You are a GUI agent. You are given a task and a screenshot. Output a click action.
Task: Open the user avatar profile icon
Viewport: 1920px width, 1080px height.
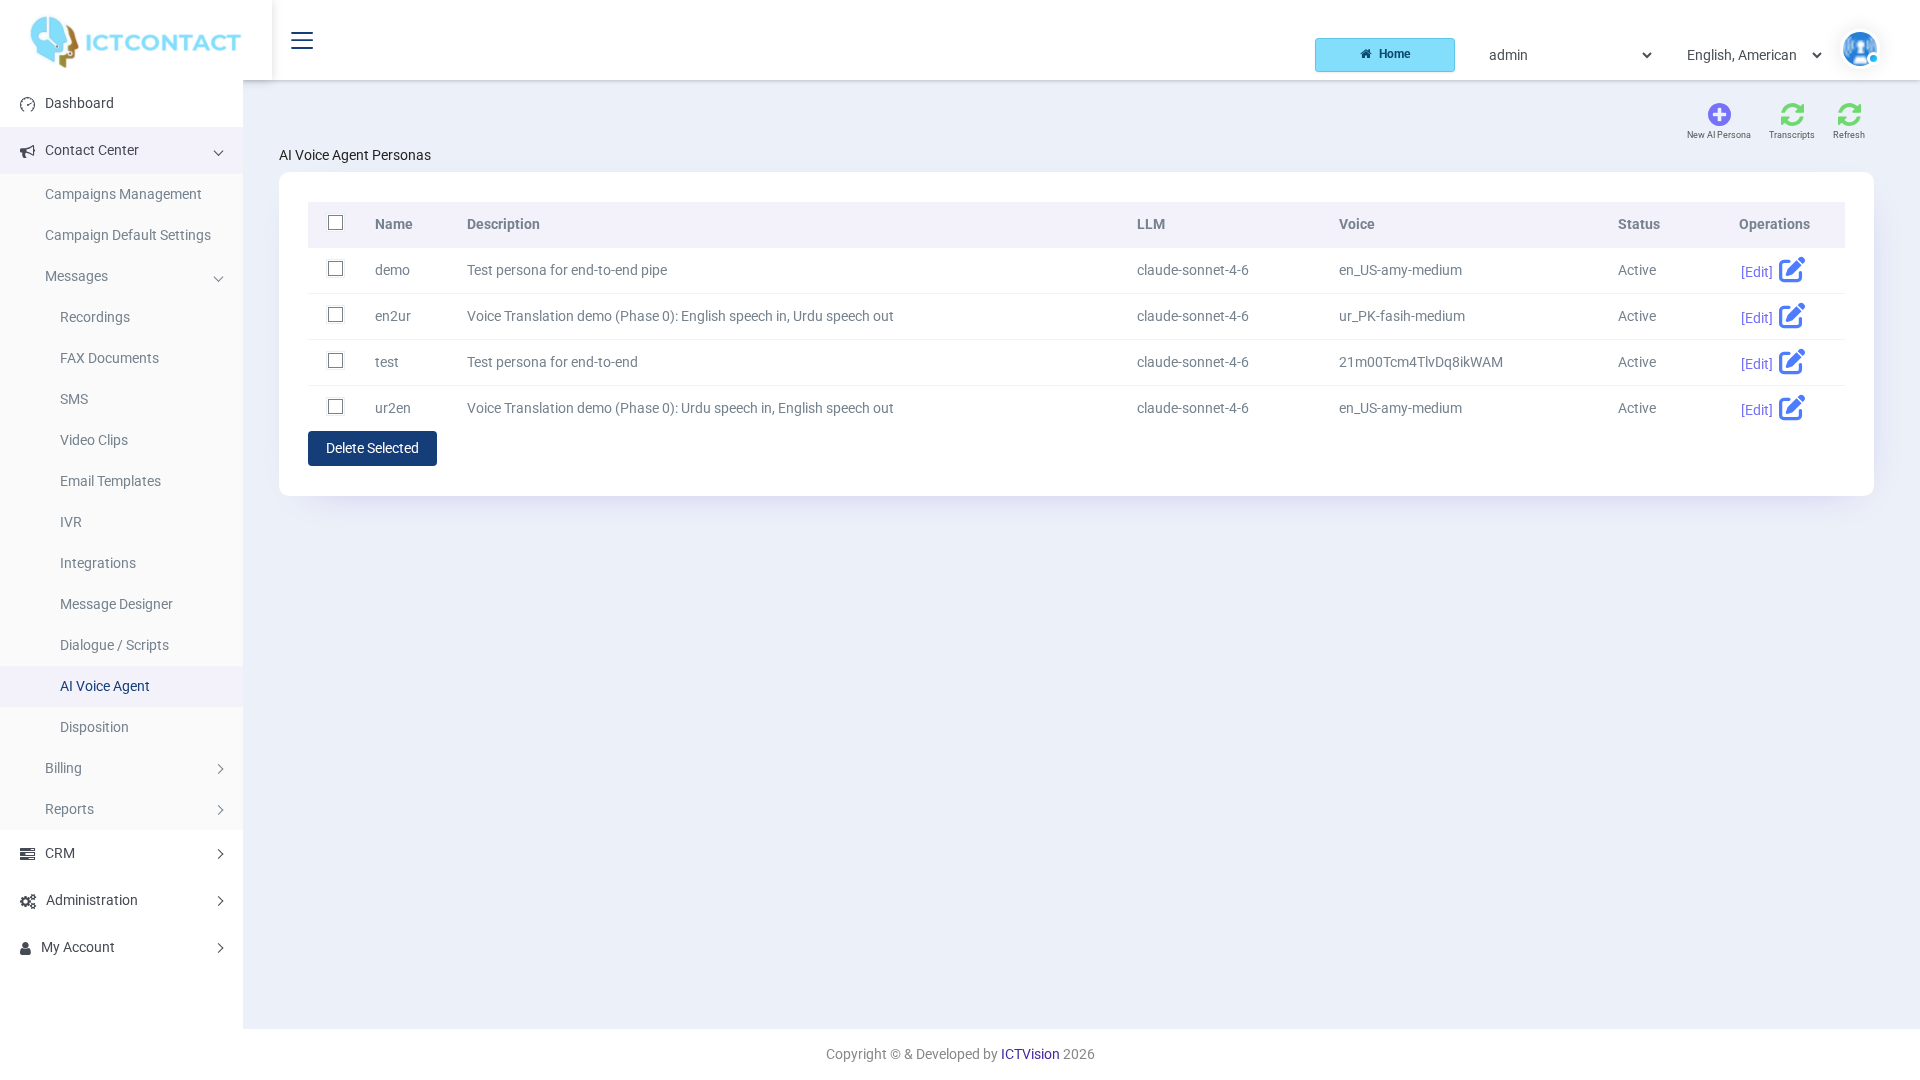1860,49
